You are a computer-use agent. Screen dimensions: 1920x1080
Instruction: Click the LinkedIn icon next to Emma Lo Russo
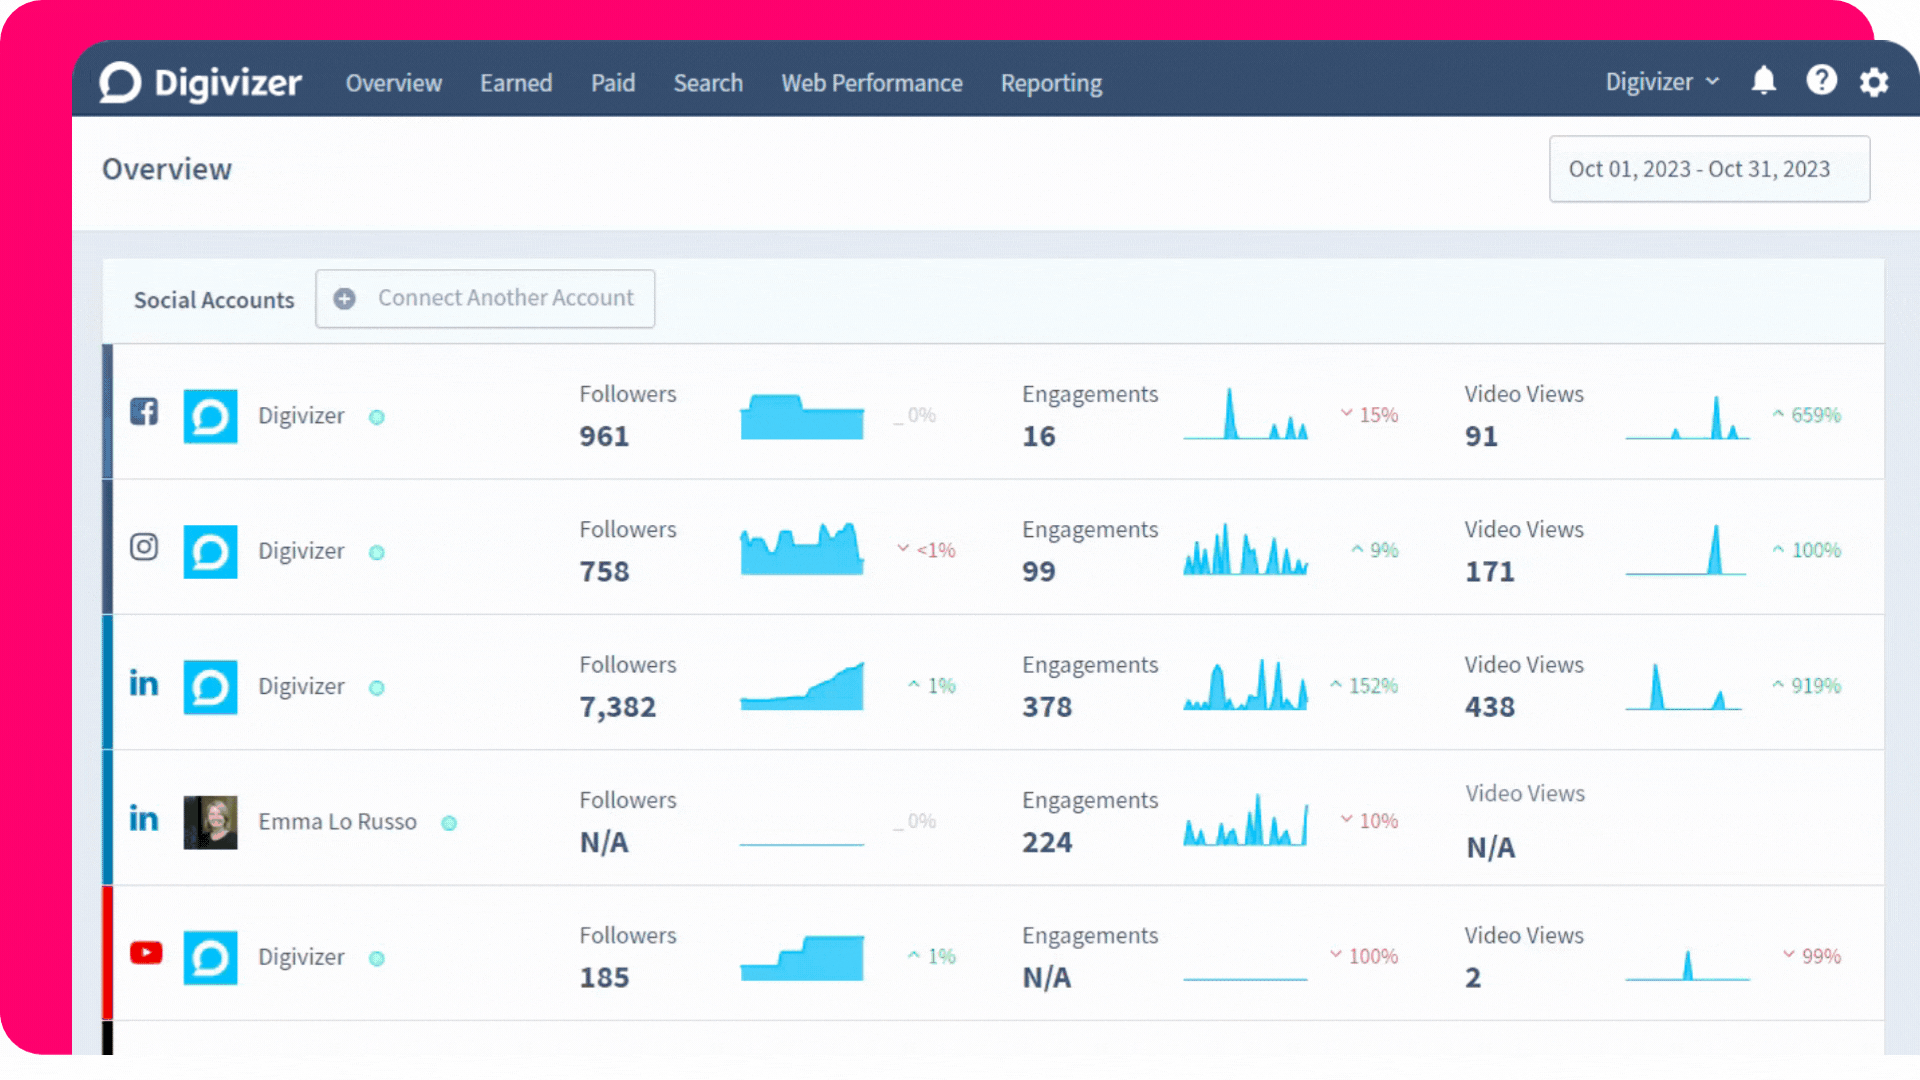[144, 818]
